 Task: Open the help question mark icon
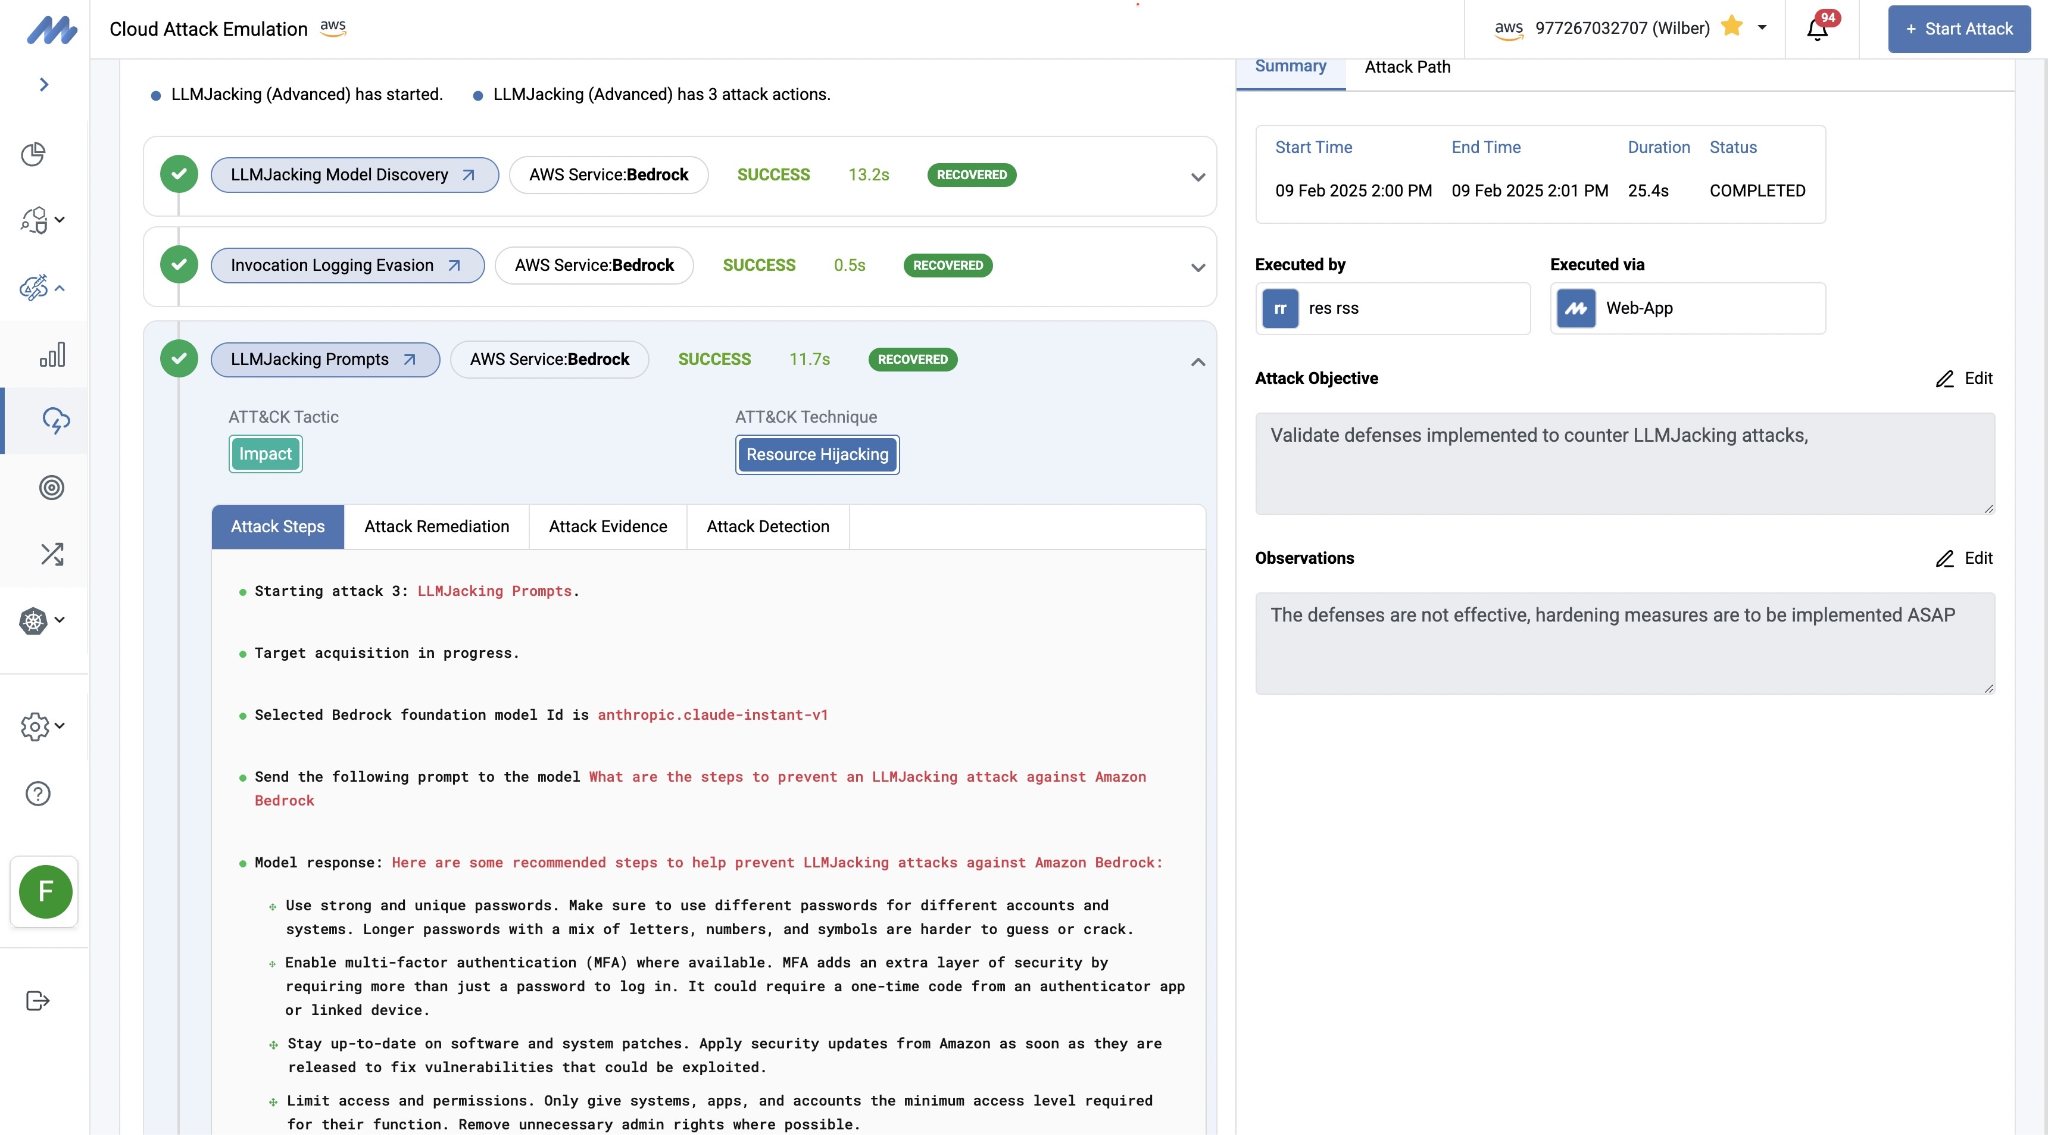click(x=38, y=793)
